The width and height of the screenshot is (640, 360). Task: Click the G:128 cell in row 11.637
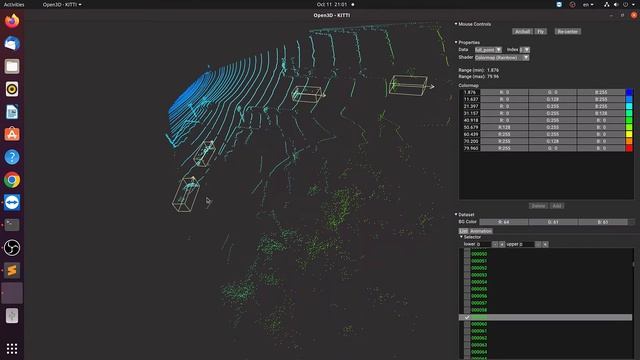pos(553,99)
